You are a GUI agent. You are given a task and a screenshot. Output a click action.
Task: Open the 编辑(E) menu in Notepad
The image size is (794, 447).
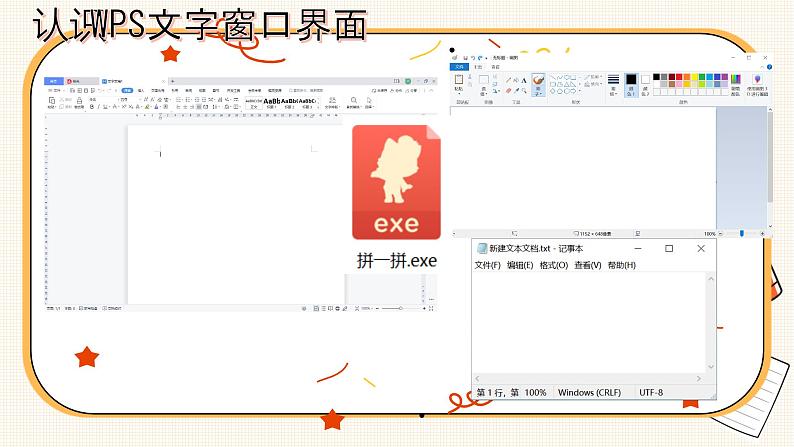click(520, 265)
